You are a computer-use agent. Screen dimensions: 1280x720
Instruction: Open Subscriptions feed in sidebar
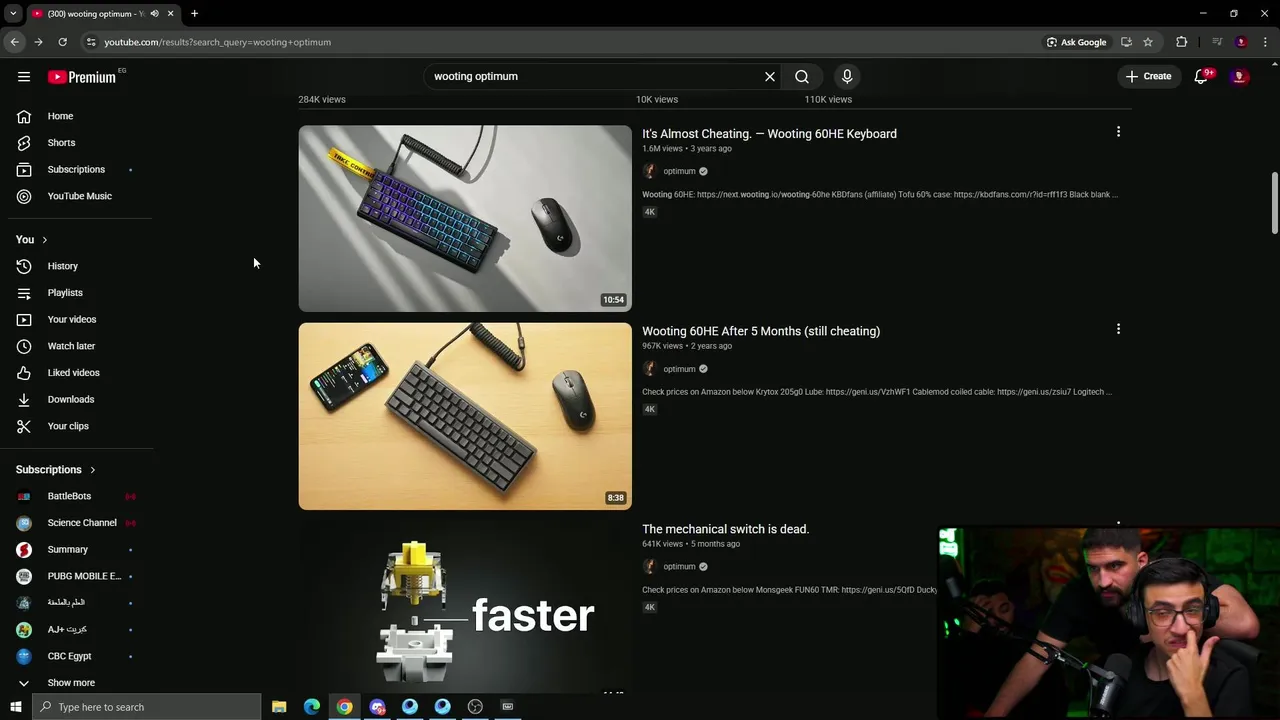pyautogui.click(x=76, y=169)
